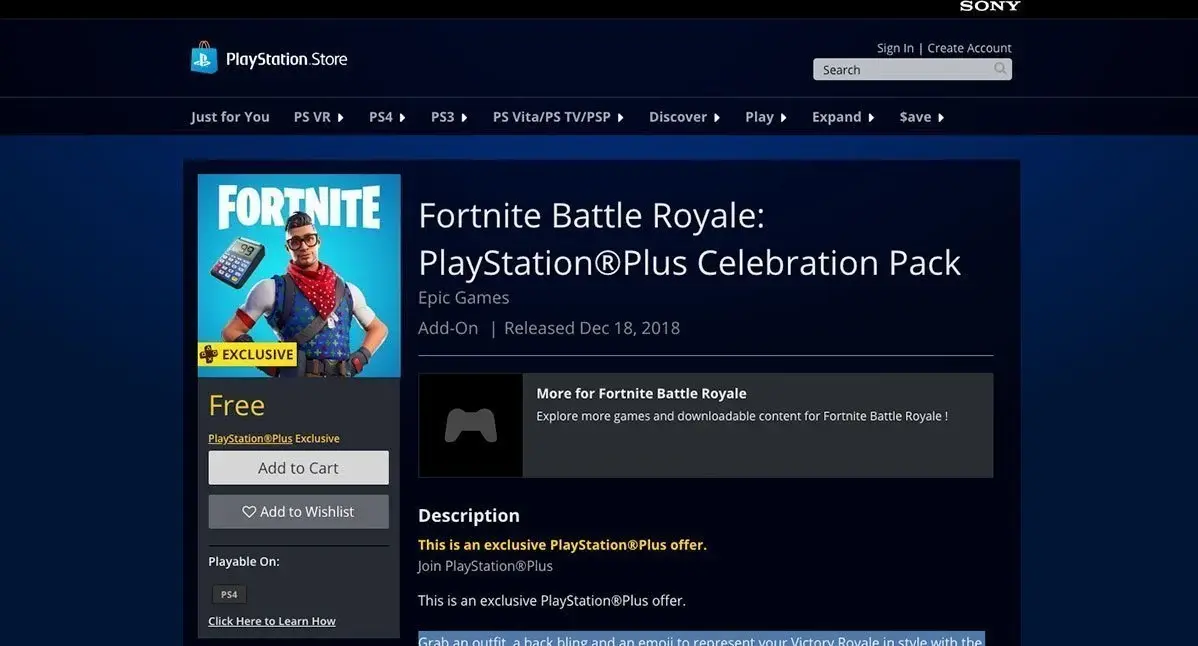Select the Just for You menu item
The width and height of the screenshot is (1198, 646).
coord(230,117)
